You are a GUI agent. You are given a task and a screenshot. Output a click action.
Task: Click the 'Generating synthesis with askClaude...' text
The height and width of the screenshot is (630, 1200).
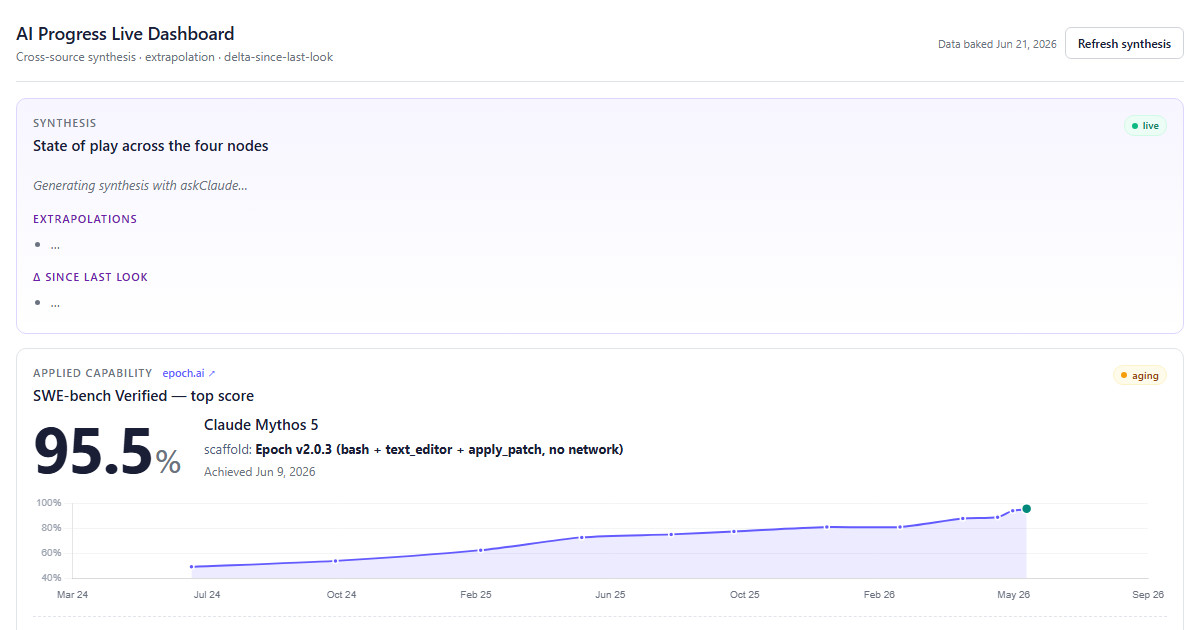click(x=140, y=185)
